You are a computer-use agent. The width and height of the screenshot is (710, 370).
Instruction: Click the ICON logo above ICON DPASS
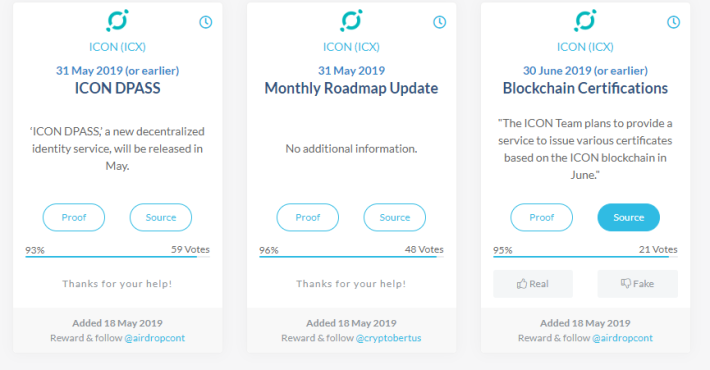click(x=117, y=20)
